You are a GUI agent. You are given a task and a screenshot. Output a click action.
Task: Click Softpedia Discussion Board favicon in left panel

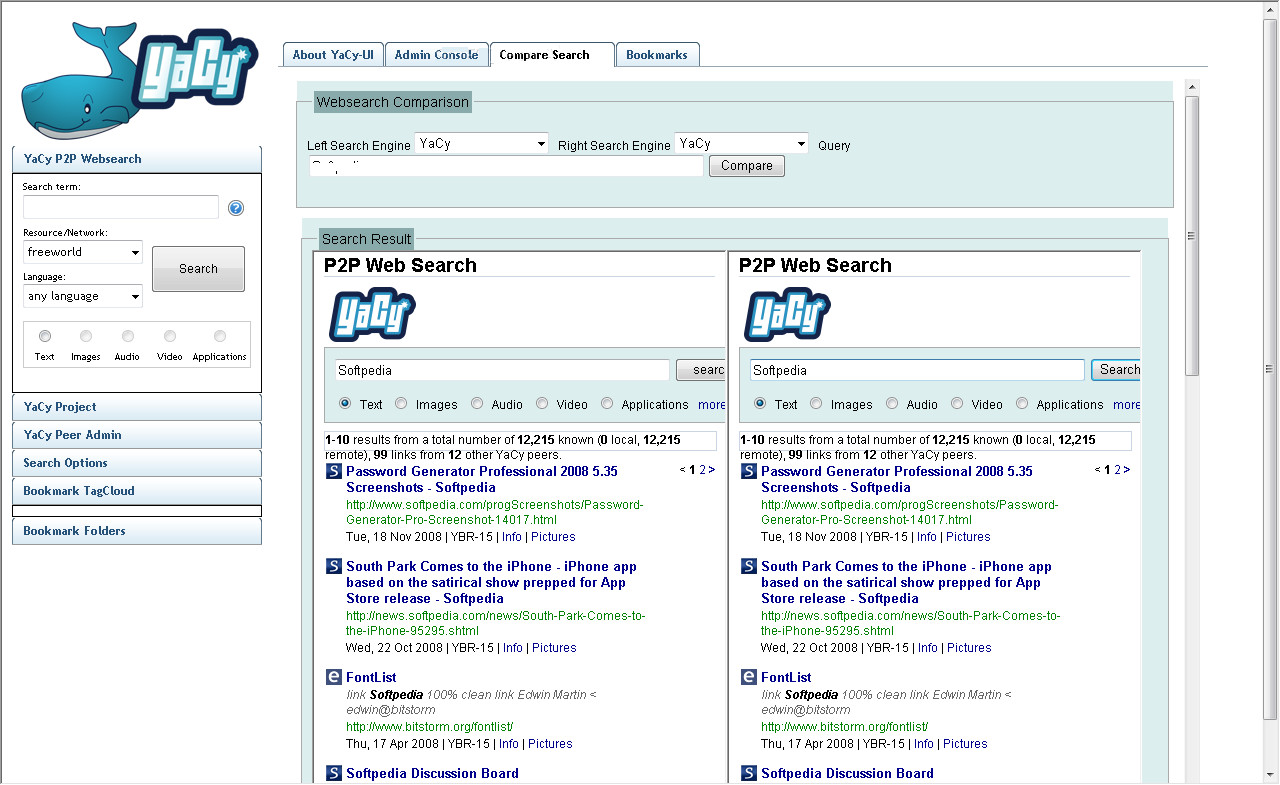(x=334, y=773)
